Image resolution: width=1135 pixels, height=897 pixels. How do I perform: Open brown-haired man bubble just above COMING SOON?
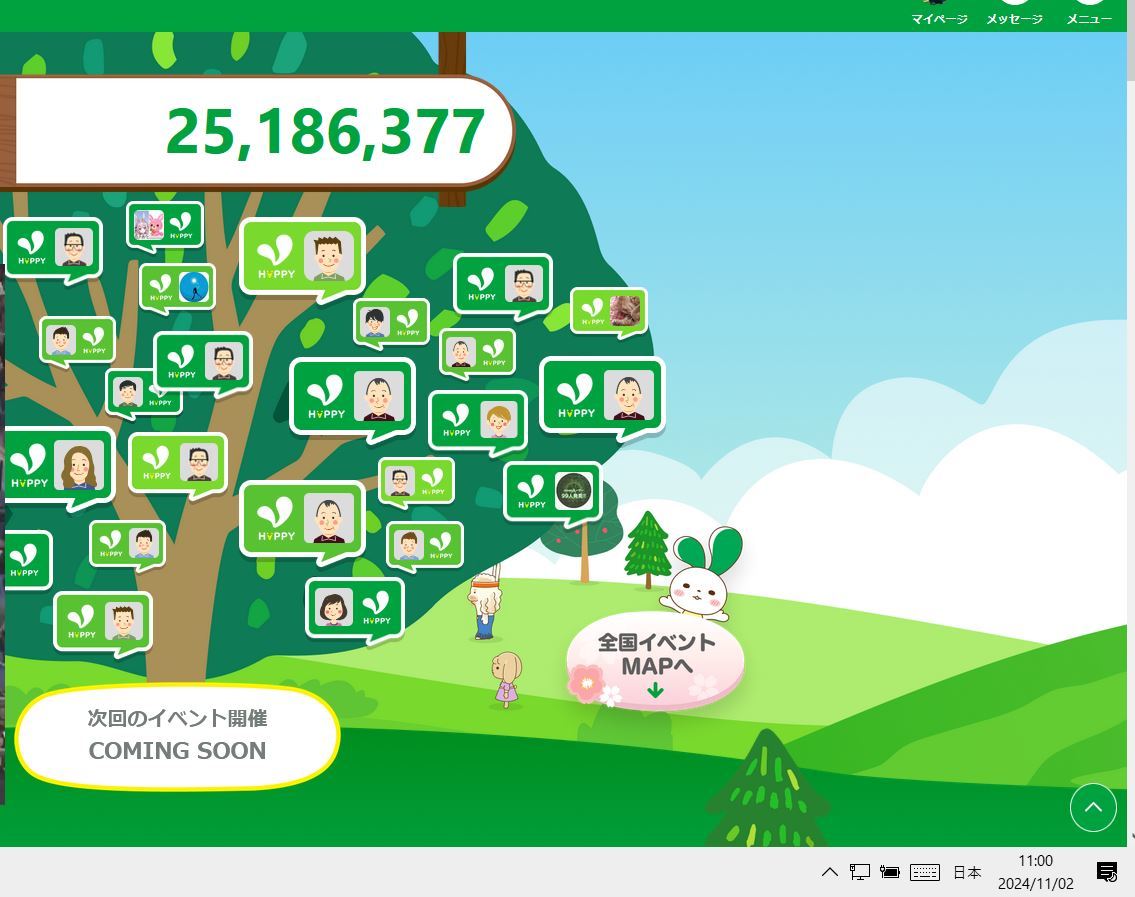(x=103, y=623)
